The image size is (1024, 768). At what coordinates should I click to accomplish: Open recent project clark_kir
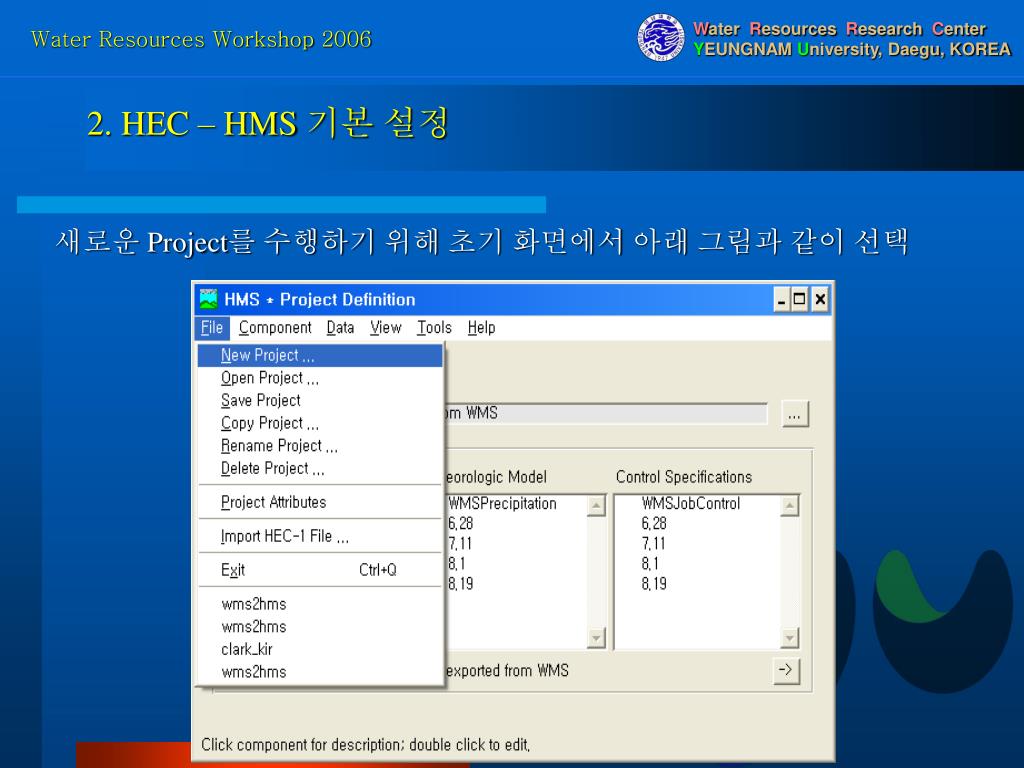click(x=320, y=649)
